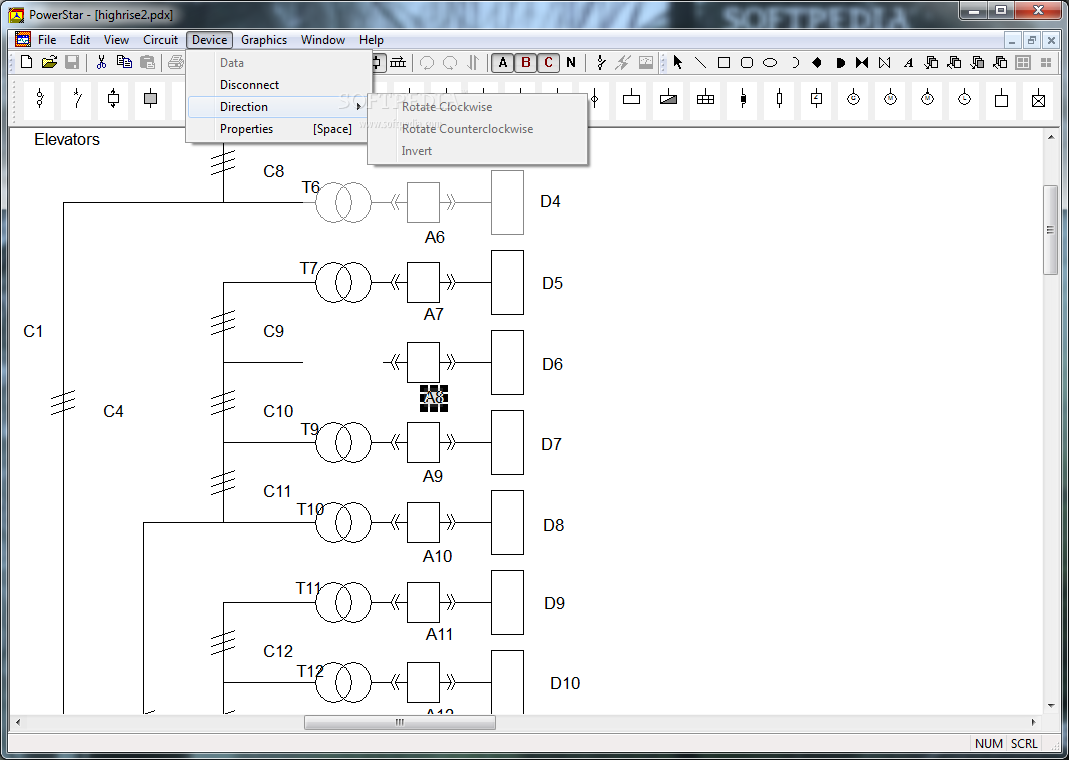Click the scroll up arrow
Screen dimensions: 1069x760
[1051, 138]
